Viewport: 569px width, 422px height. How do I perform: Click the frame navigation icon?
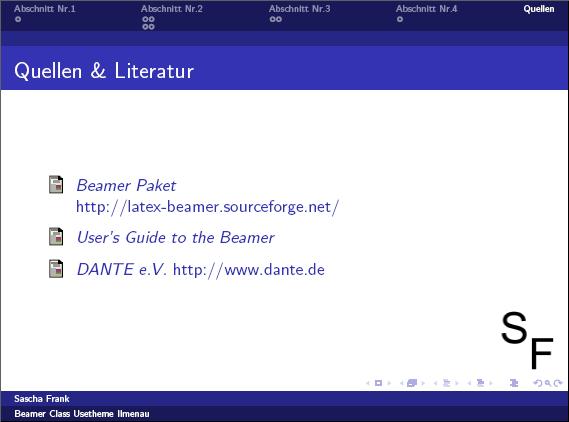point(412,383)
